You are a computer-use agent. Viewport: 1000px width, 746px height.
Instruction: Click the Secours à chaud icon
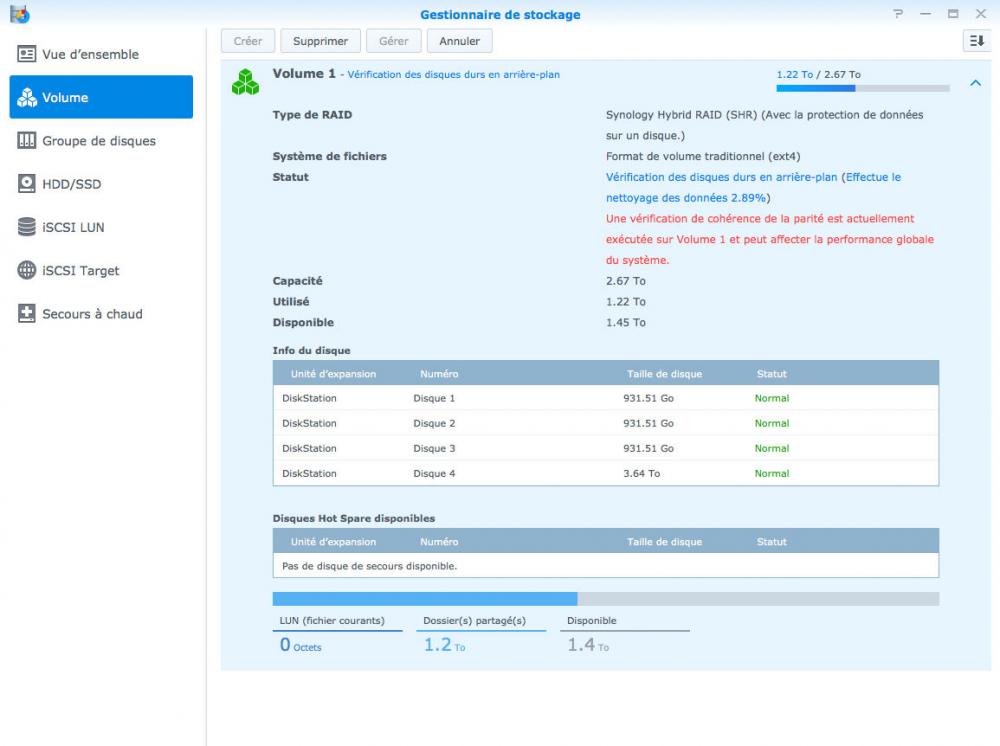coord(27,314)
